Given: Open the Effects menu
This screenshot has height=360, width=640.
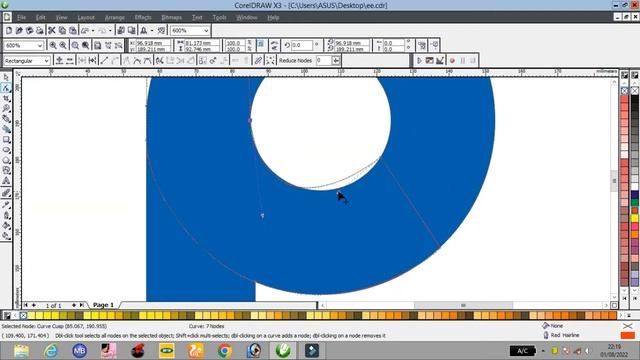Looking at the screenshot, I should coord(143,18).
